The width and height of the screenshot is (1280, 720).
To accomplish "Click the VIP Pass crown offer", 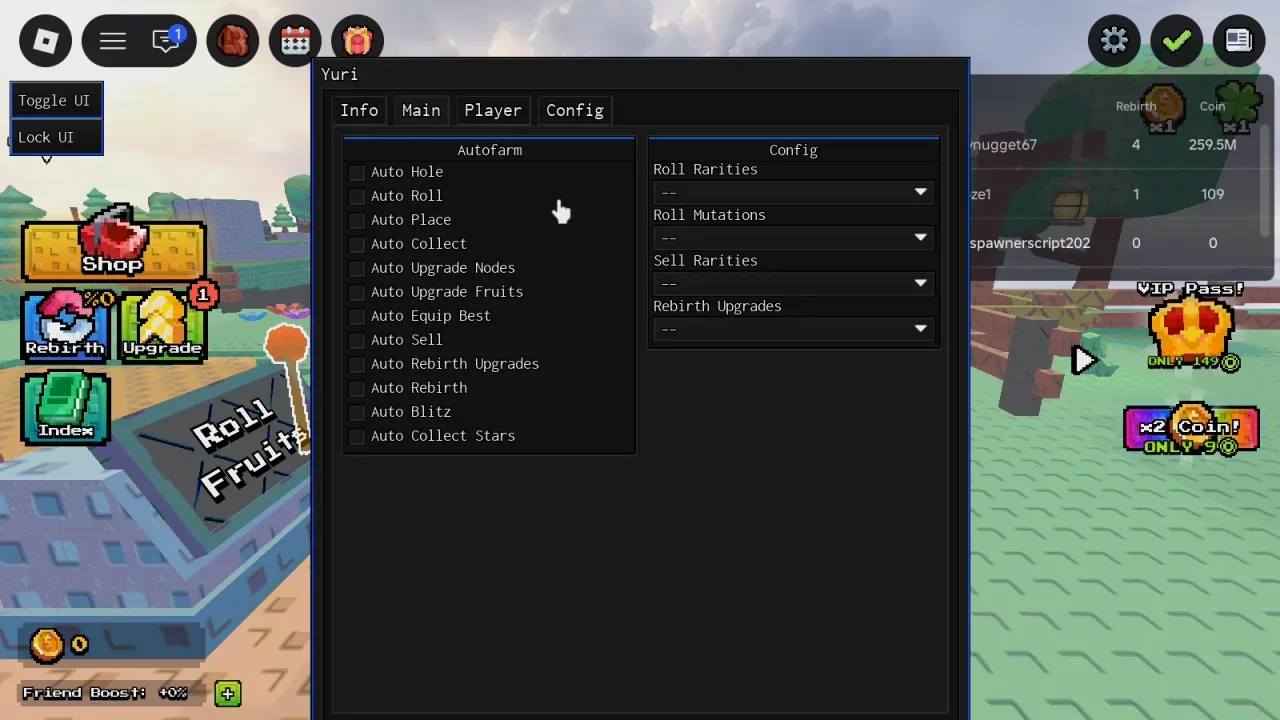I will point(1190,328).
